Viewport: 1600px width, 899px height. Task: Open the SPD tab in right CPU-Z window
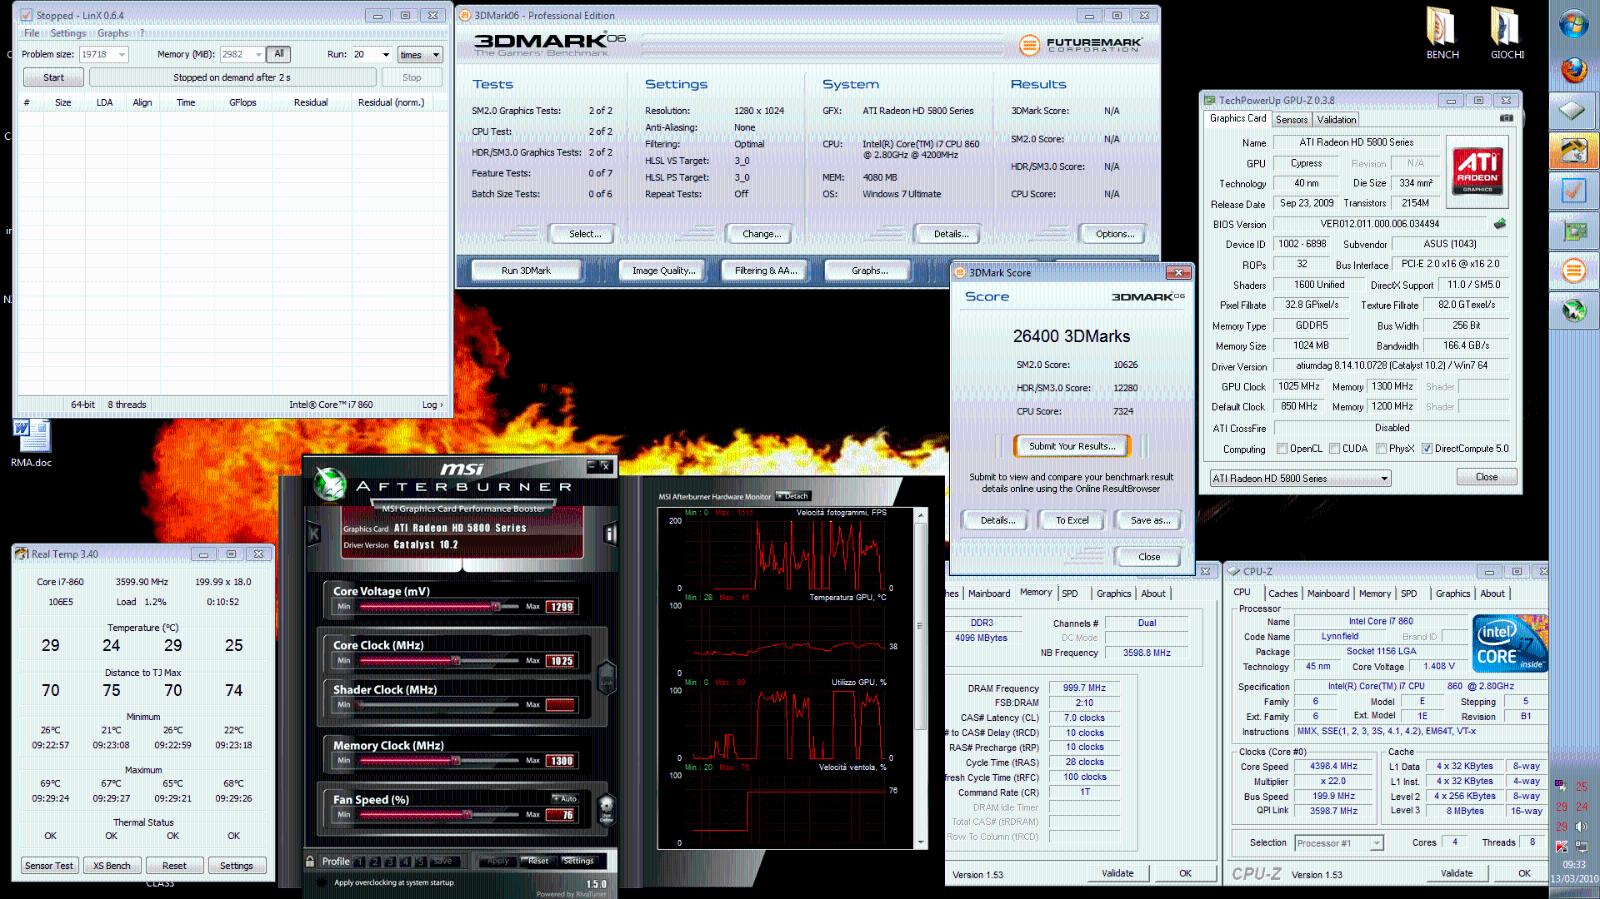pos(1408,593)
